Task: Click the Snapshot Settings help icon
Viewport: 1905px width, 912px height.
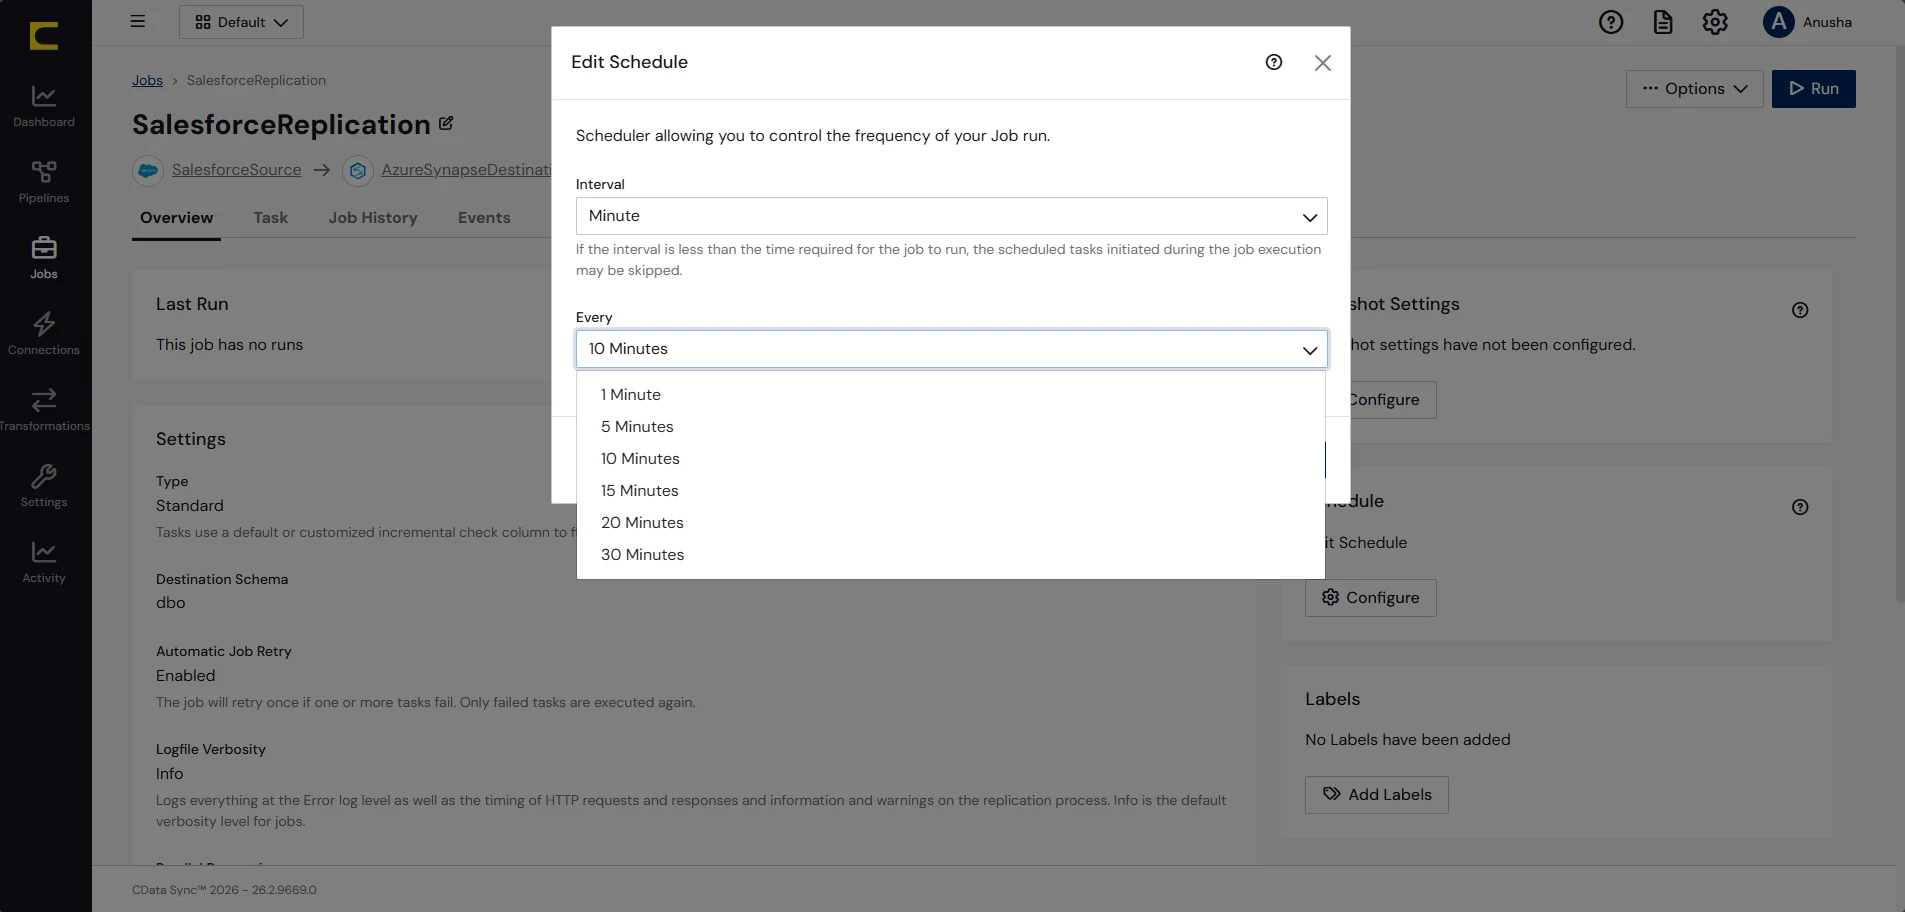Action: [1800, 310]
